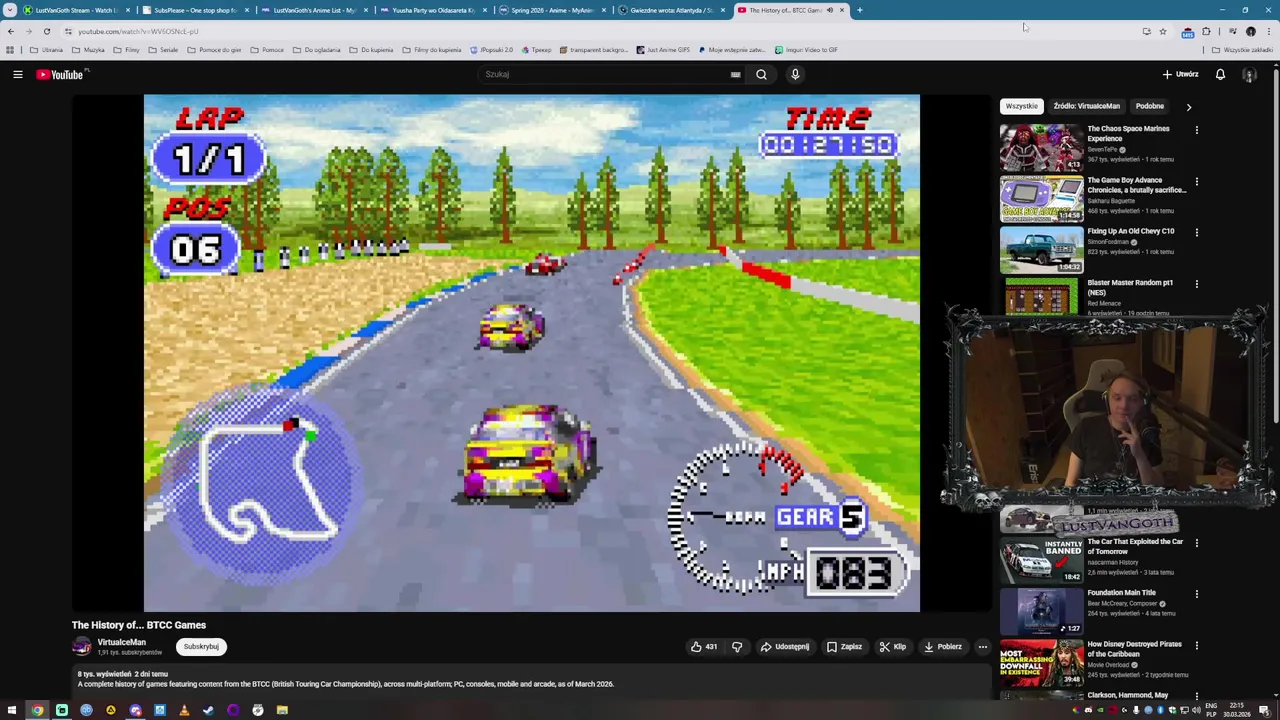This screenshot has height=720, width=1280.
Task: Open VirtualceMan channel avatar
Action: click(81, 646)
